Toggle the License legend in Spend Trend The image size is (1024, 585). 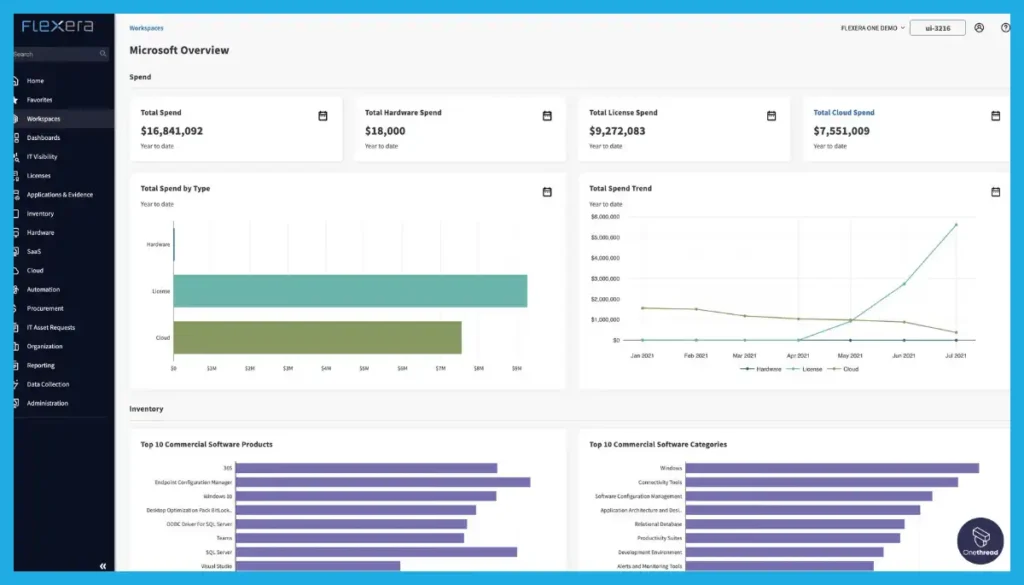[805, 369]
